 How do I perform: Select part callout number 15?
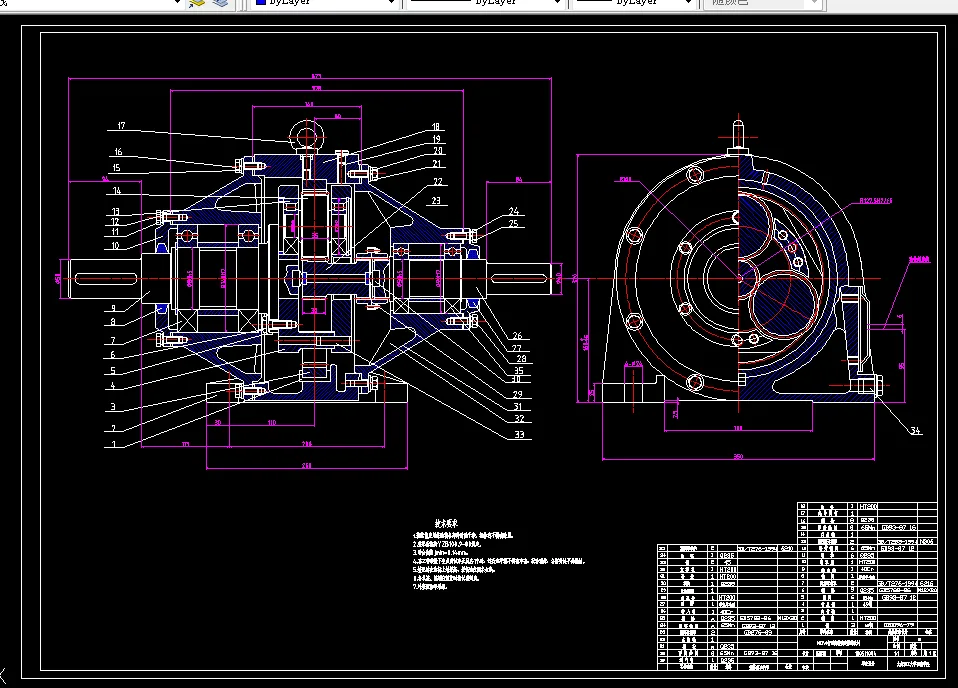(x=116, y=167)
